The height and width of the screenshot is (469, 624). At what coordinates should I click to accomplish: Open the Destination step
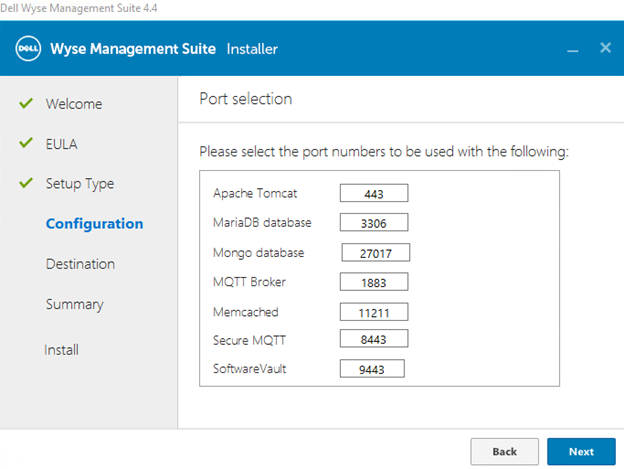point(80,264)
